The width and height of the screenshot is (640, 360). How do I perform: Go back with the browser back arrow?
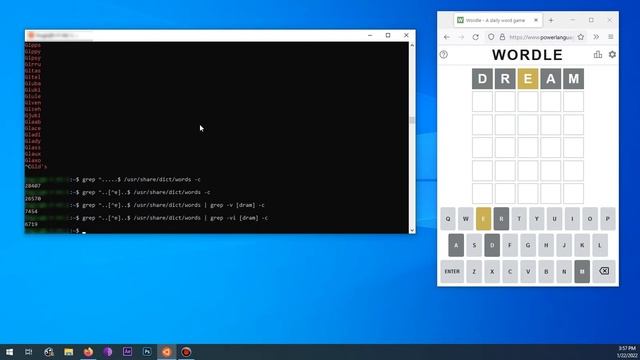click(447, 37)
